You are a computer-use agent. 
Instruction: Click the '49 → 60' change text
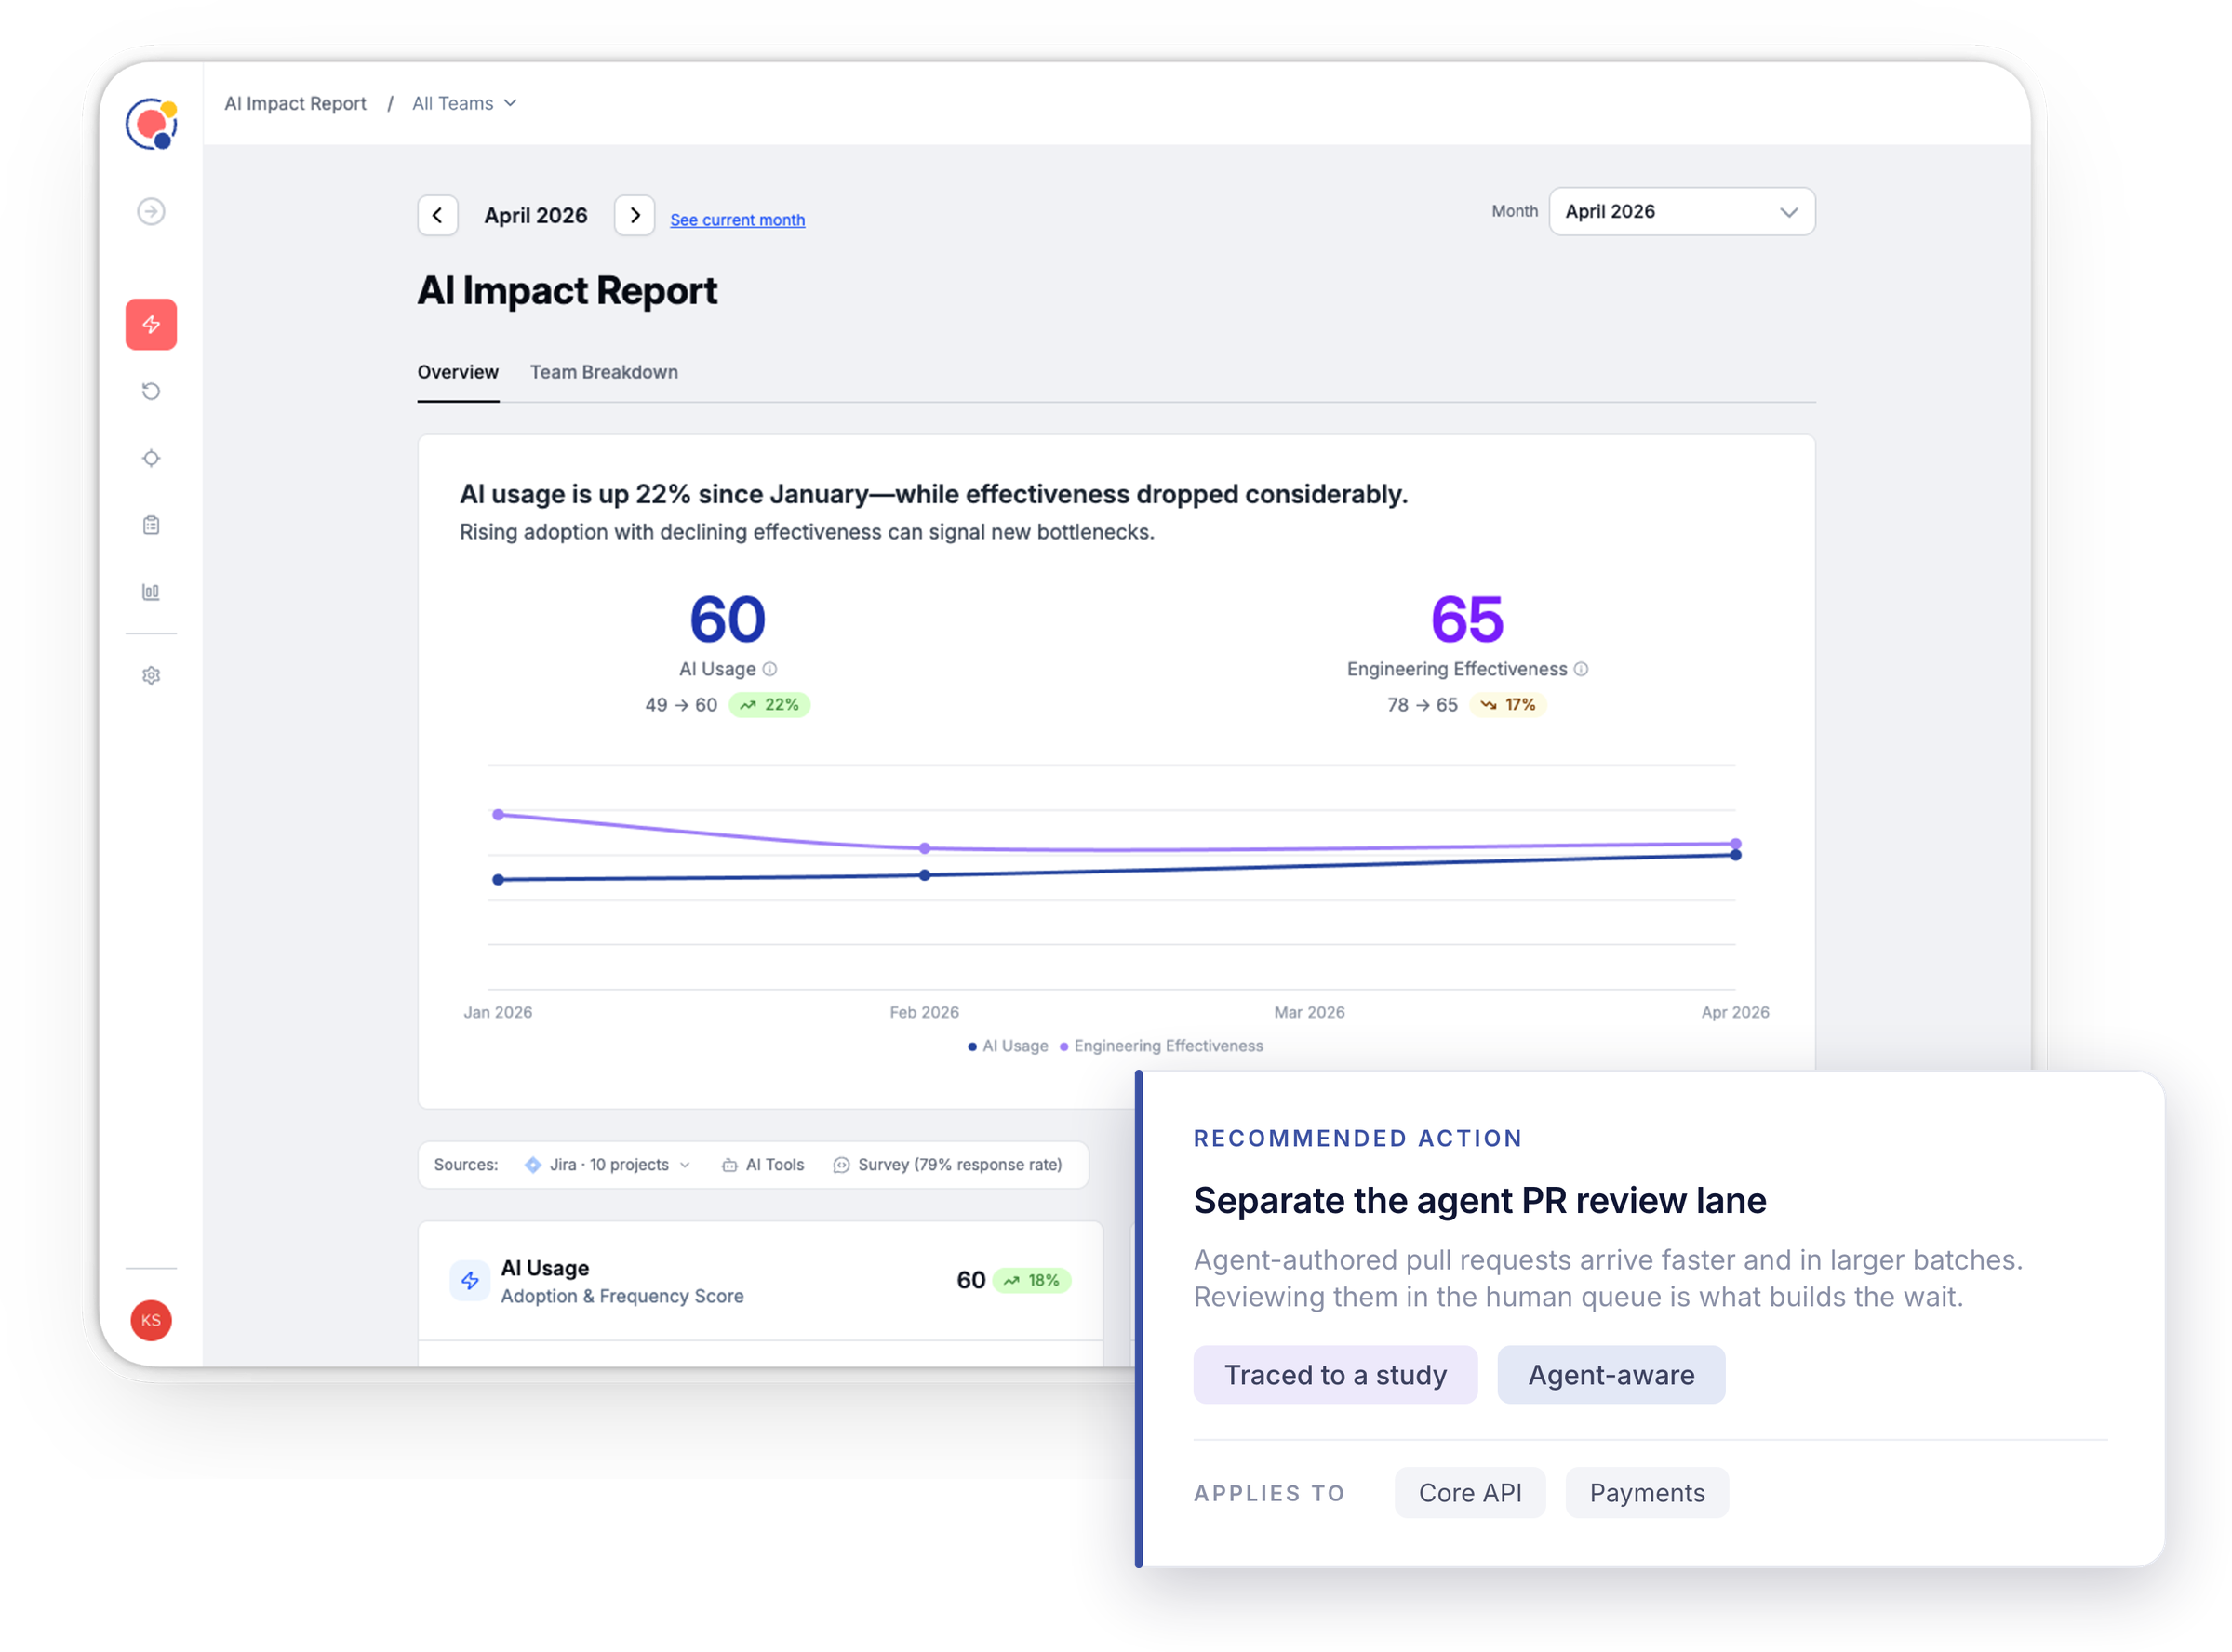(681, 705)
